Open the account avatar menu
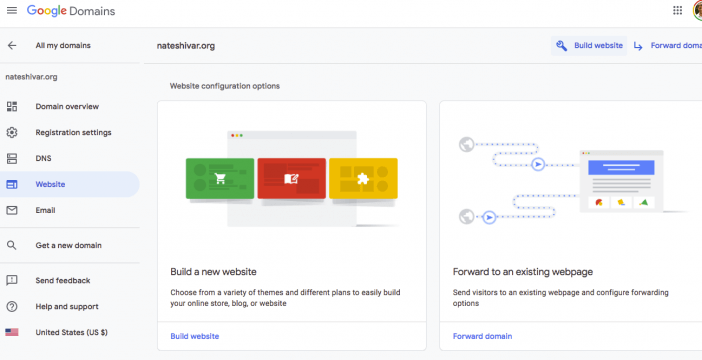The width and height of the screenshot is (702, 360). pyautogui.click(x=698, y=11)
